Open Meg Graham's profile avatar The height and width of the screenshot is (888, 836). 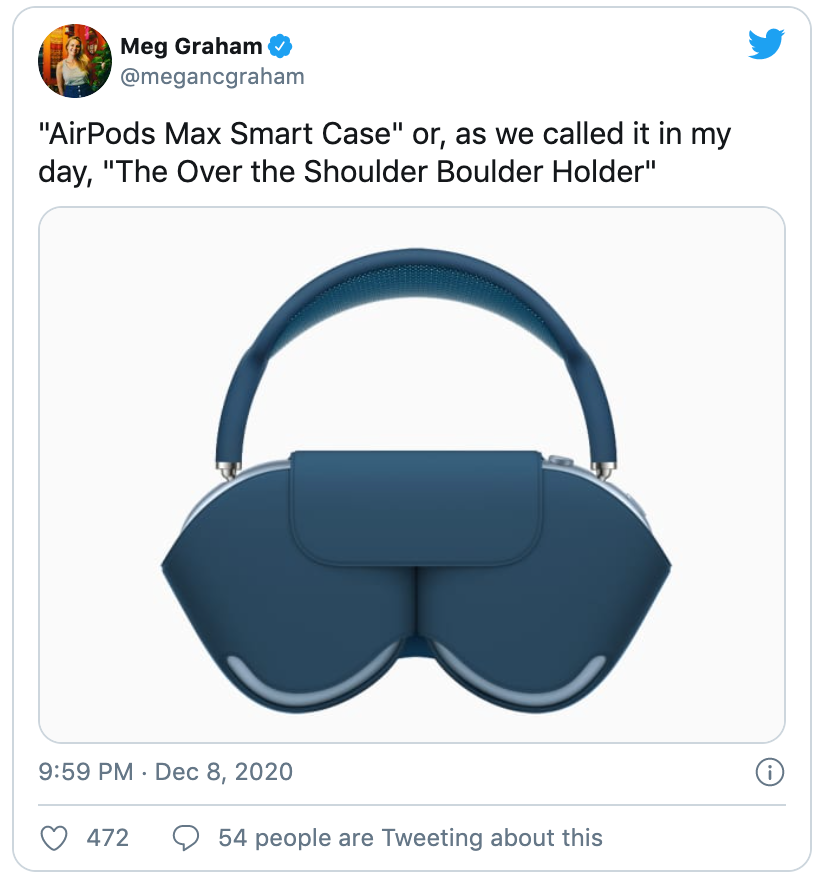pyautogui.click(x=75, y=61)
